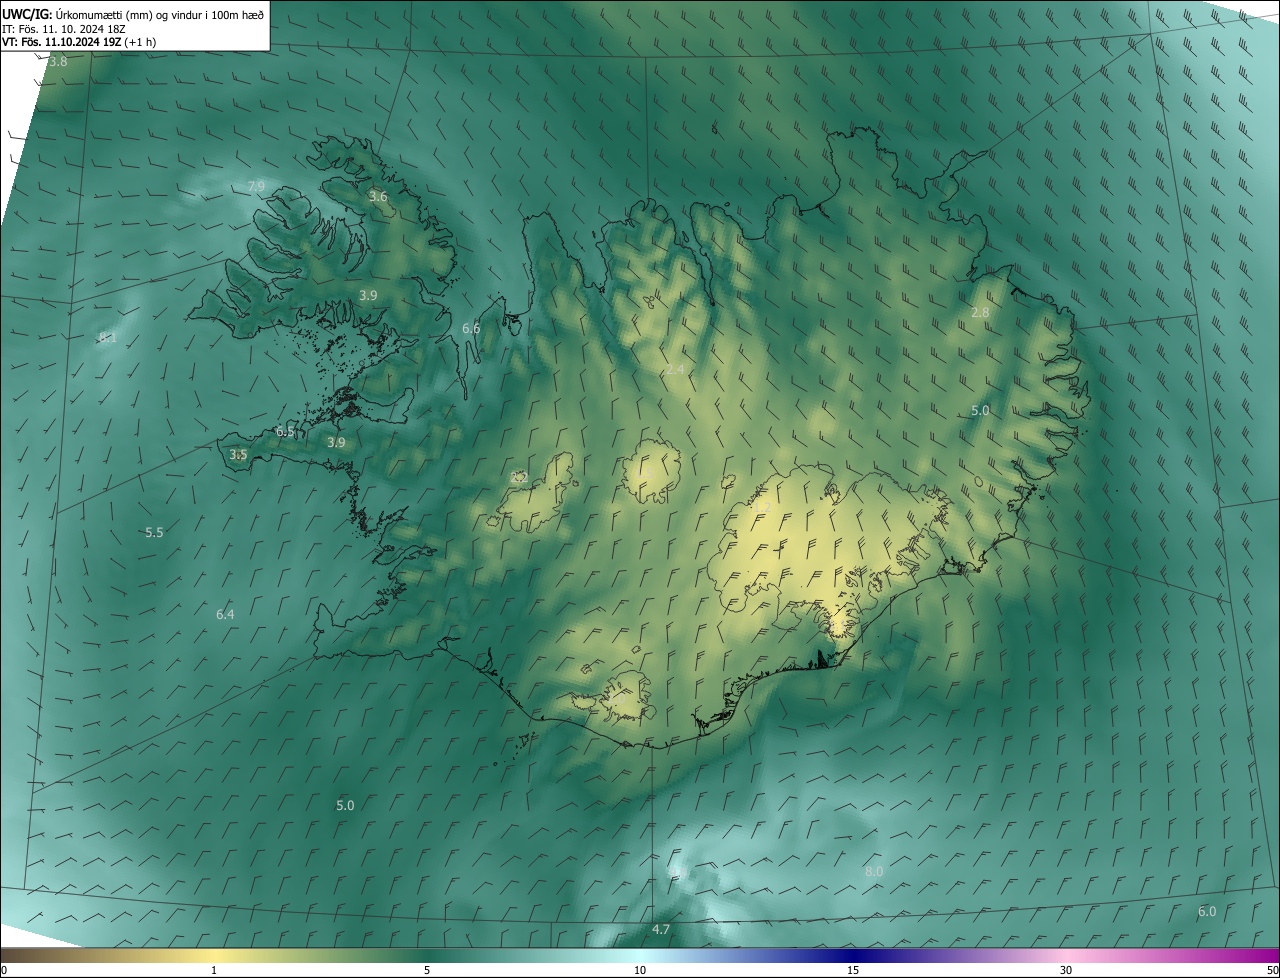Click the color scale tick label 5
This screenshot has height=978, width=1280.
tap(427, 971)
